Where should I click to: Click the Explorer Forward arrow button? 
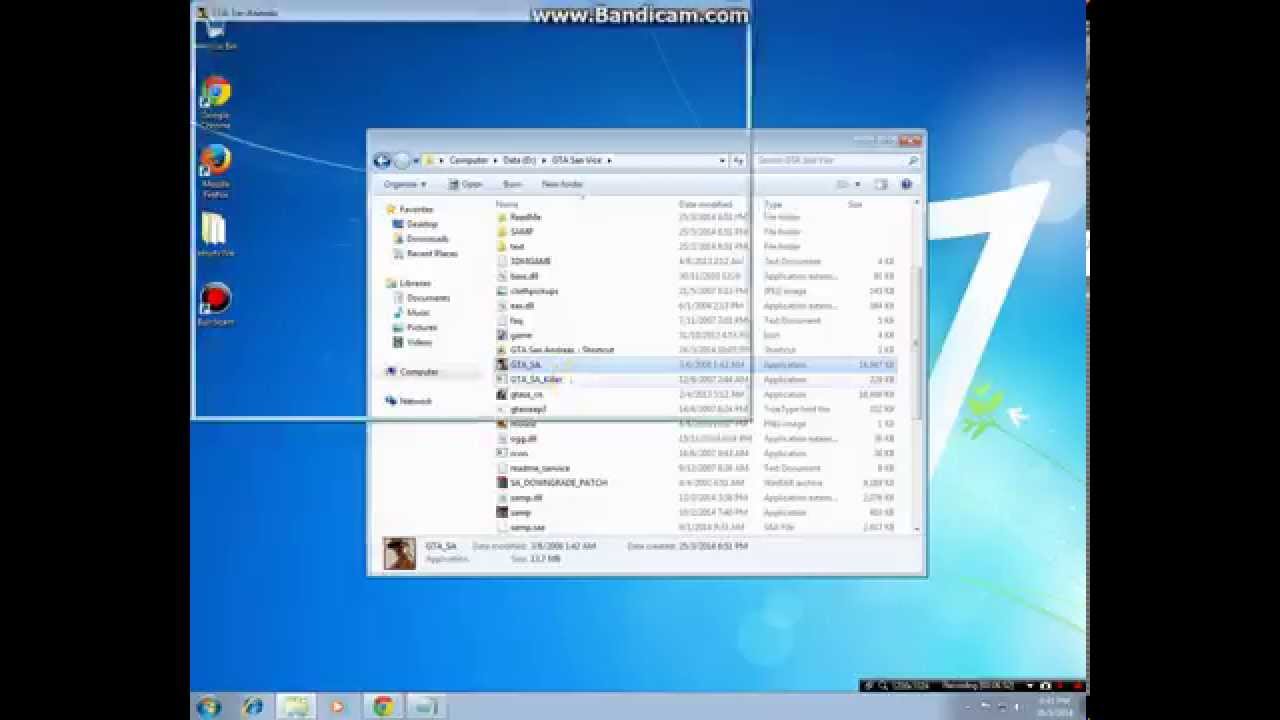(x=401, y=160)
